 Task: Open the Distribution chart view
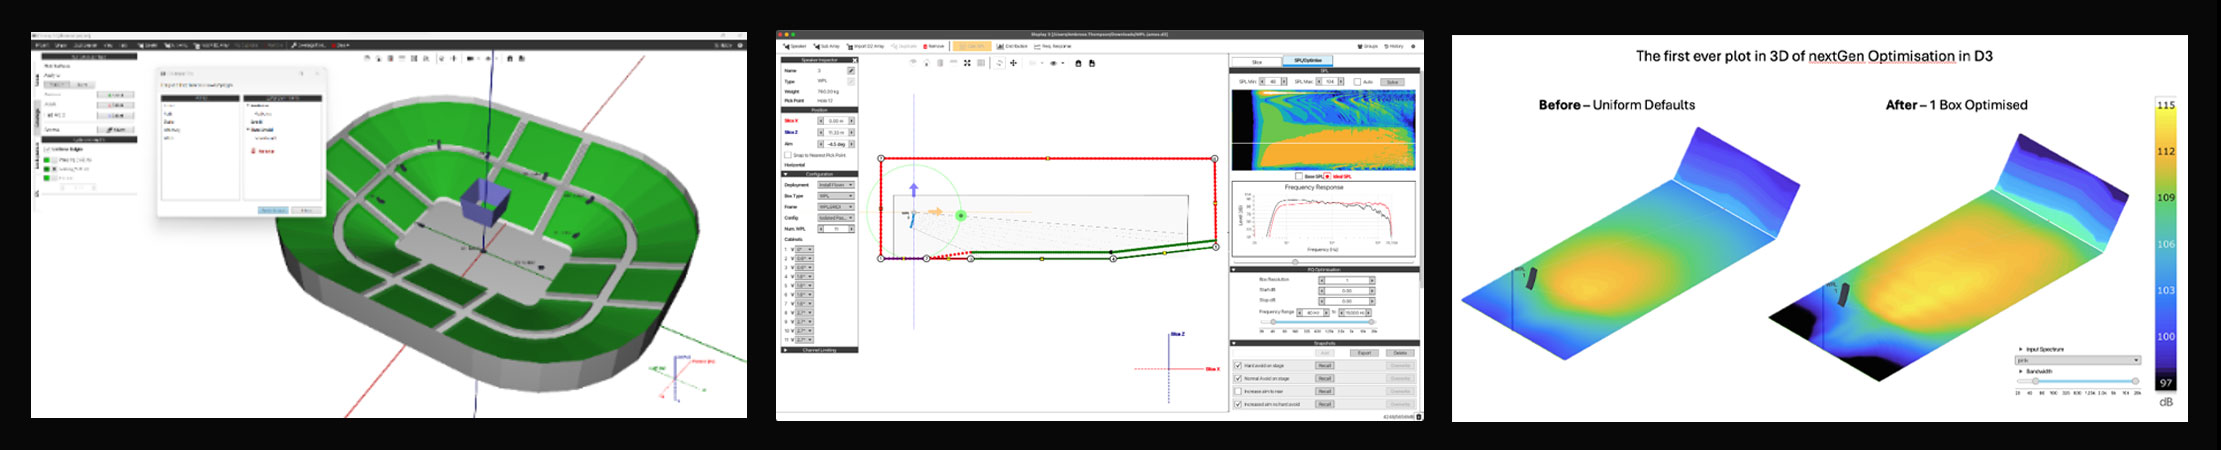pyautogui.click(x=1012, y=46)
